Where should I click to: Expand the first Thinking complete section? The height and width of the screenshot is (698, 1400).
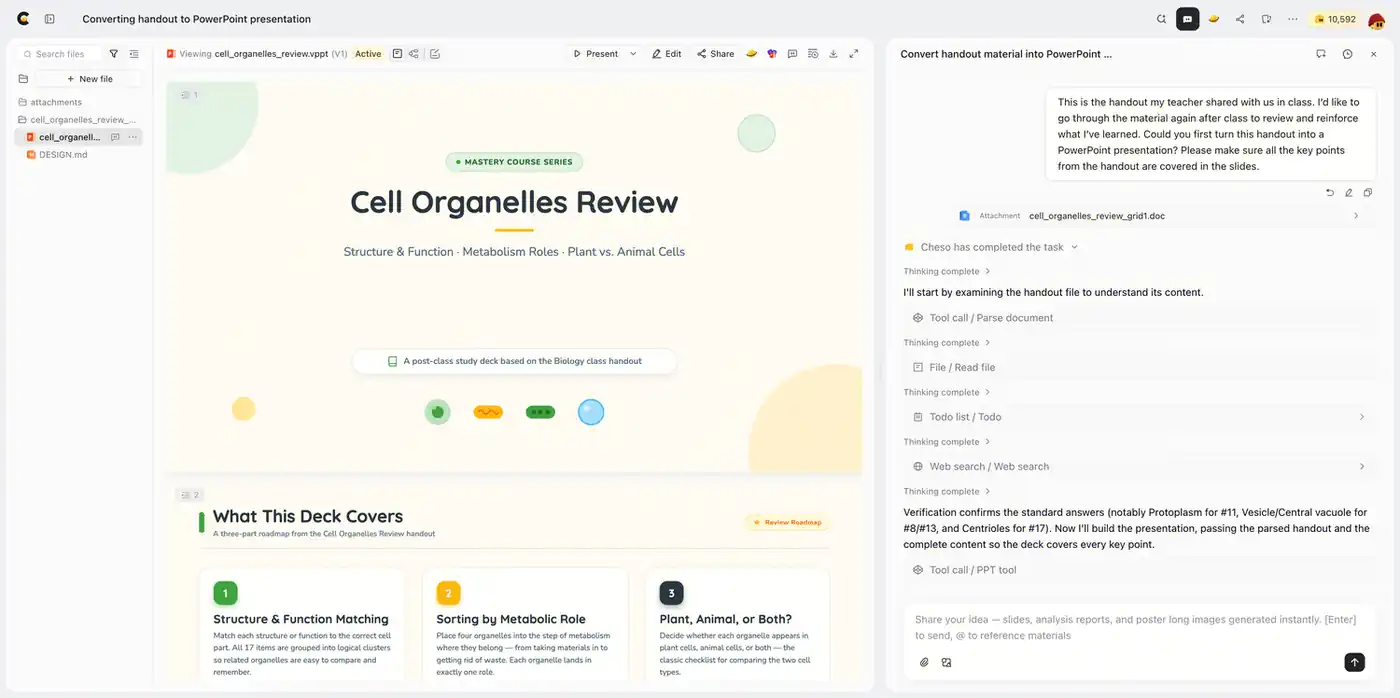pyautogui.click(x=947, y=271)
